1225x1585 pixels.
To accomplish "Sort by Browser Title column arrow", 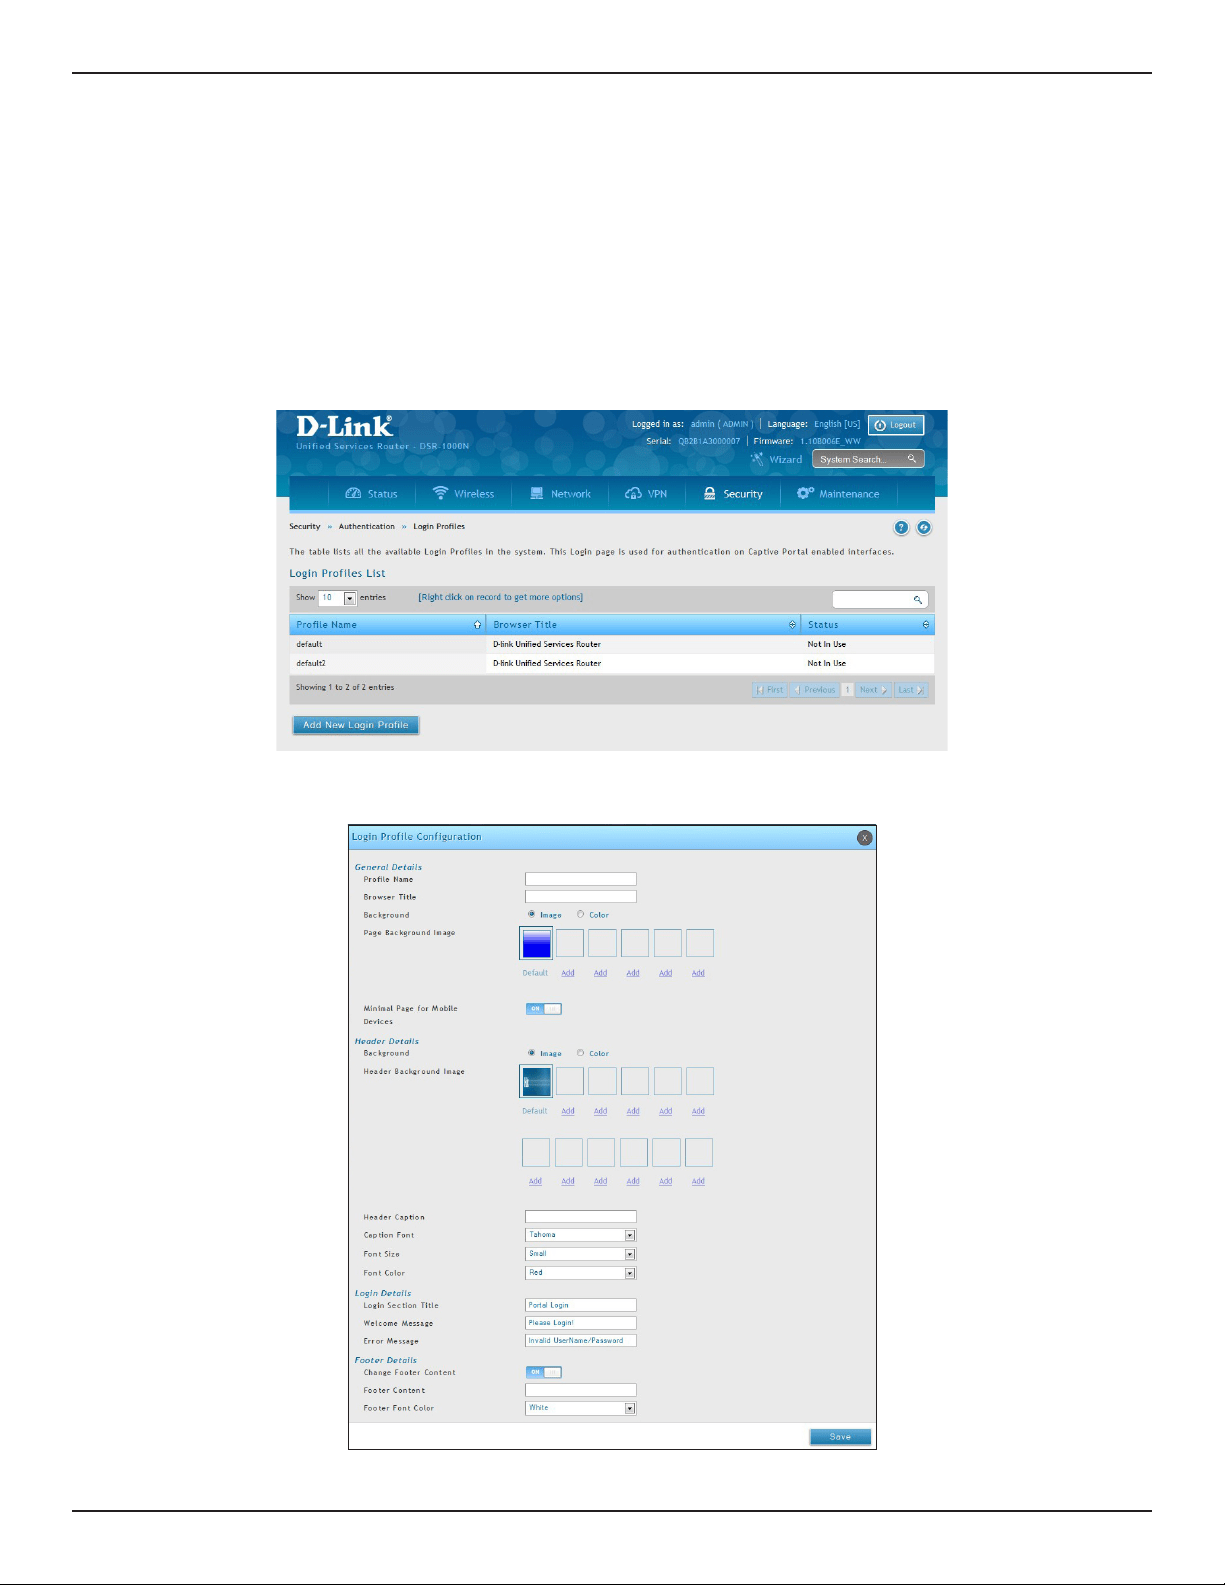I will point(792,625).
